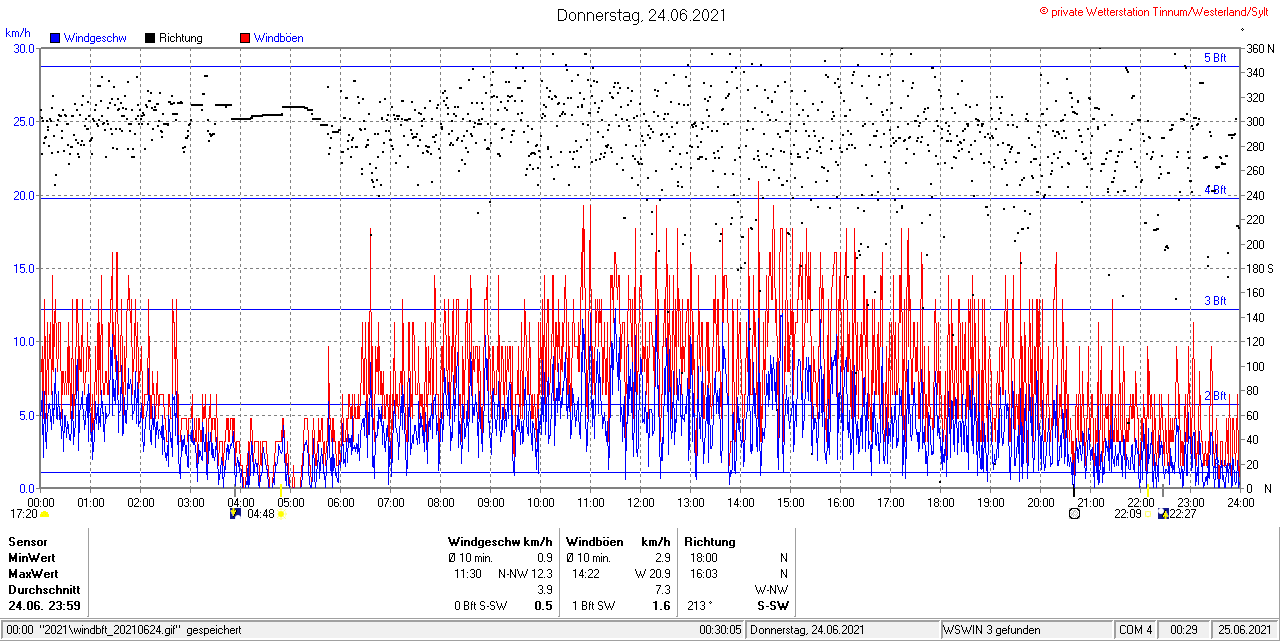Click the MinWert row label
The width and height of the screenshot is (1280, 641).
pos(32,558)
